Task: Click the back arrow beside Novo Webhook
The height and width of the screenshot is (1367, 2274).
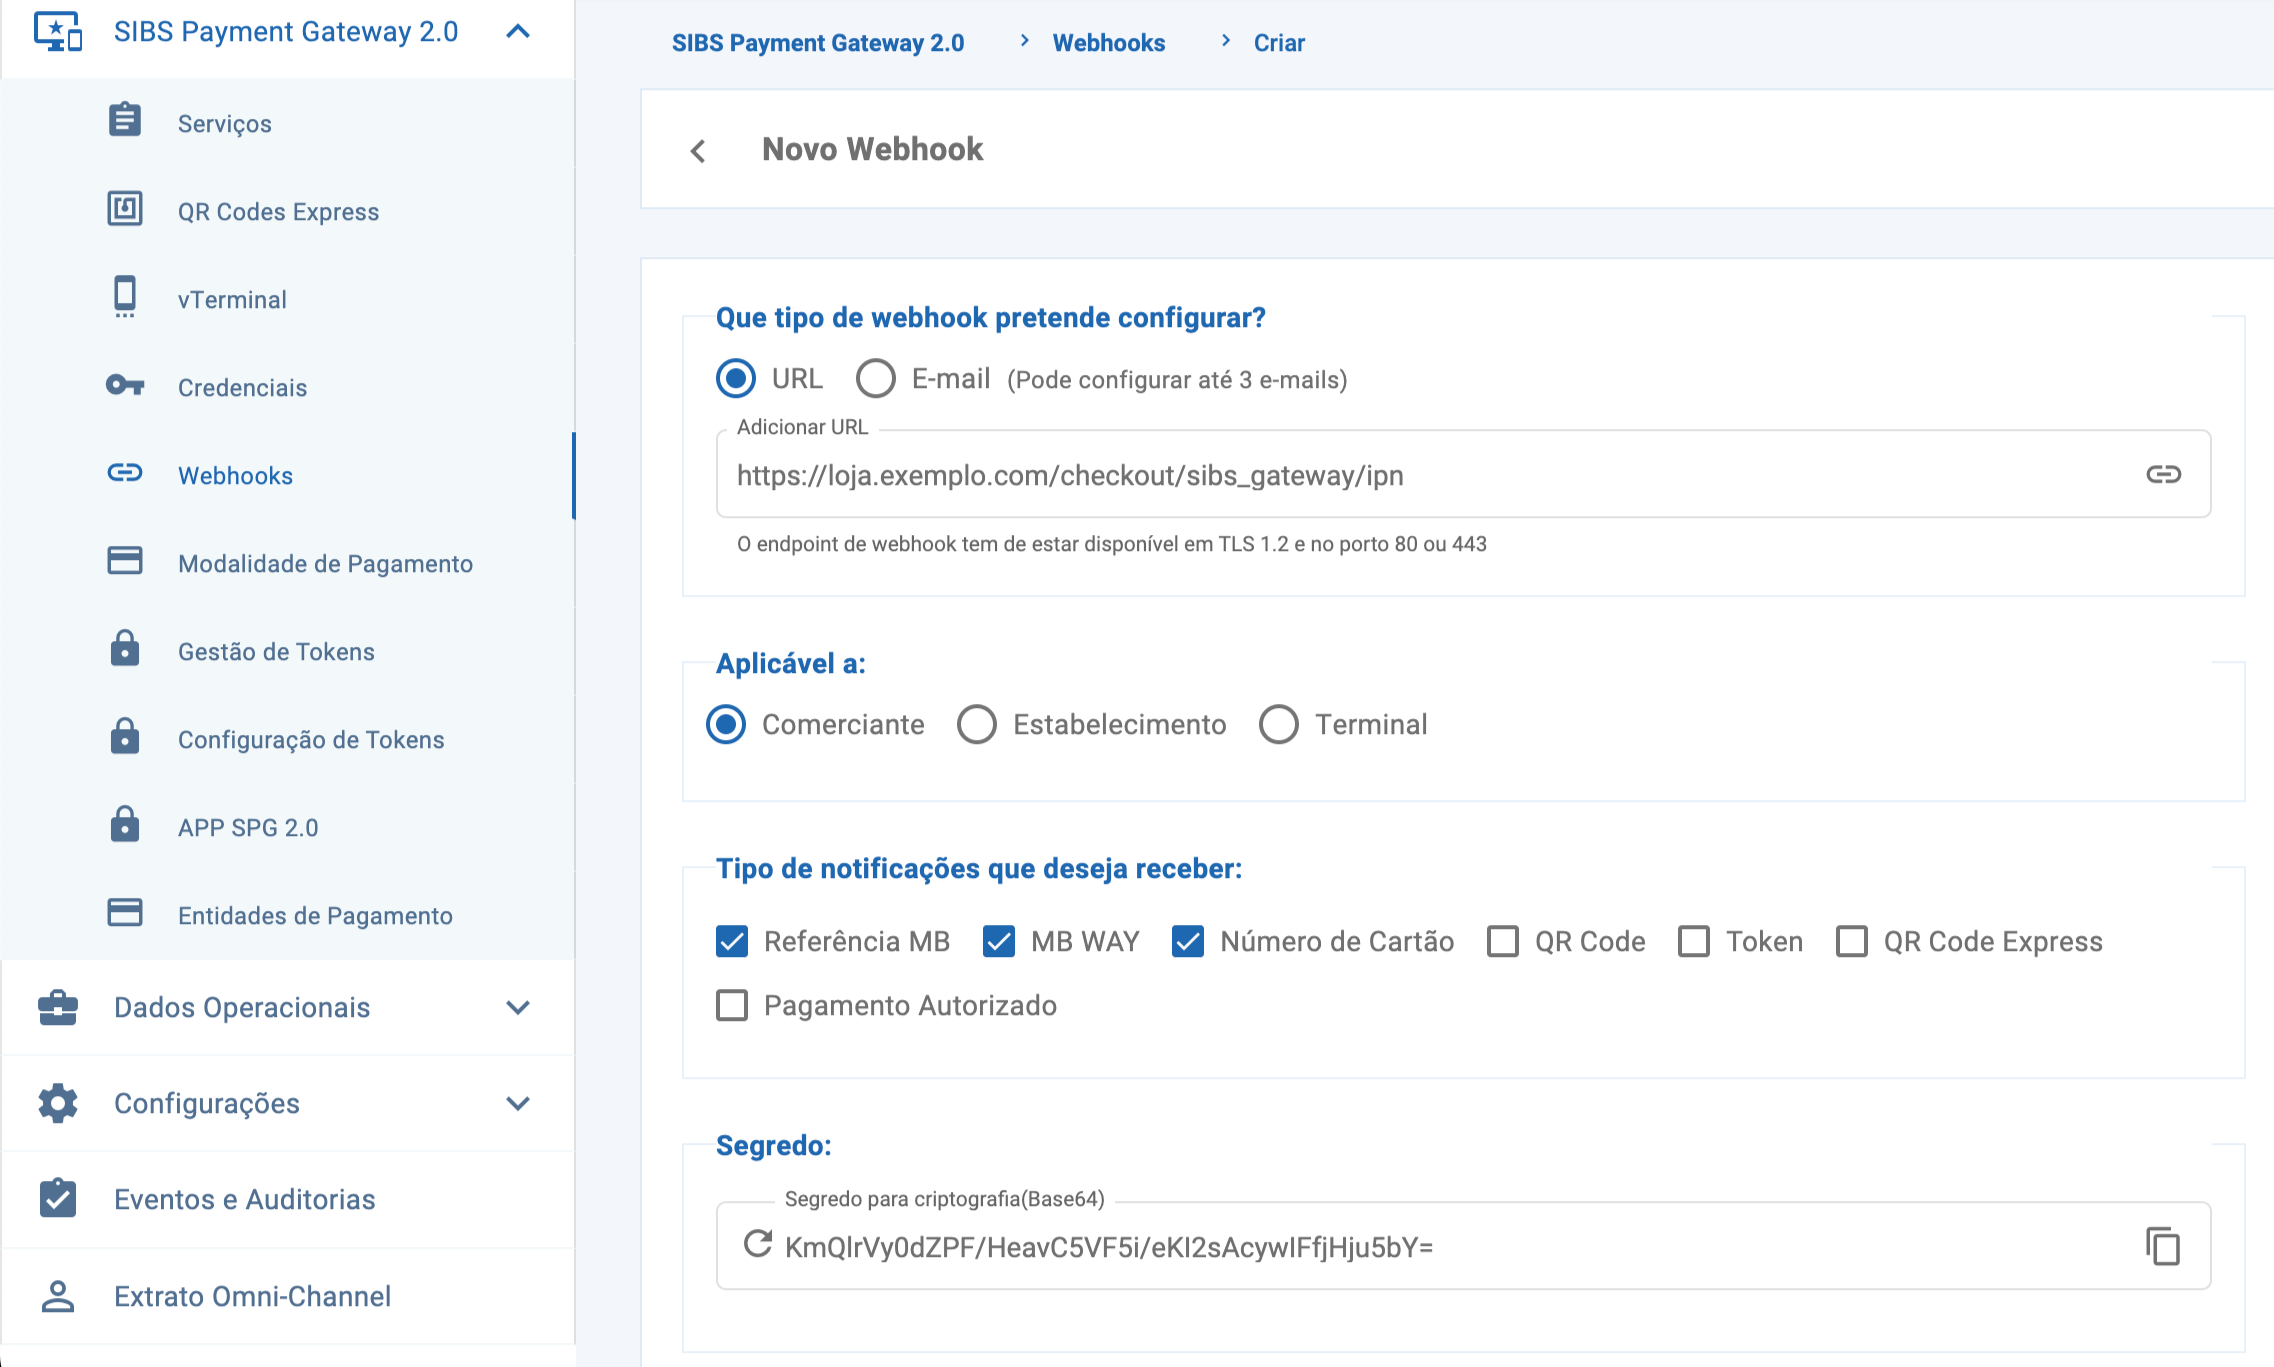Action: (698, 151)
